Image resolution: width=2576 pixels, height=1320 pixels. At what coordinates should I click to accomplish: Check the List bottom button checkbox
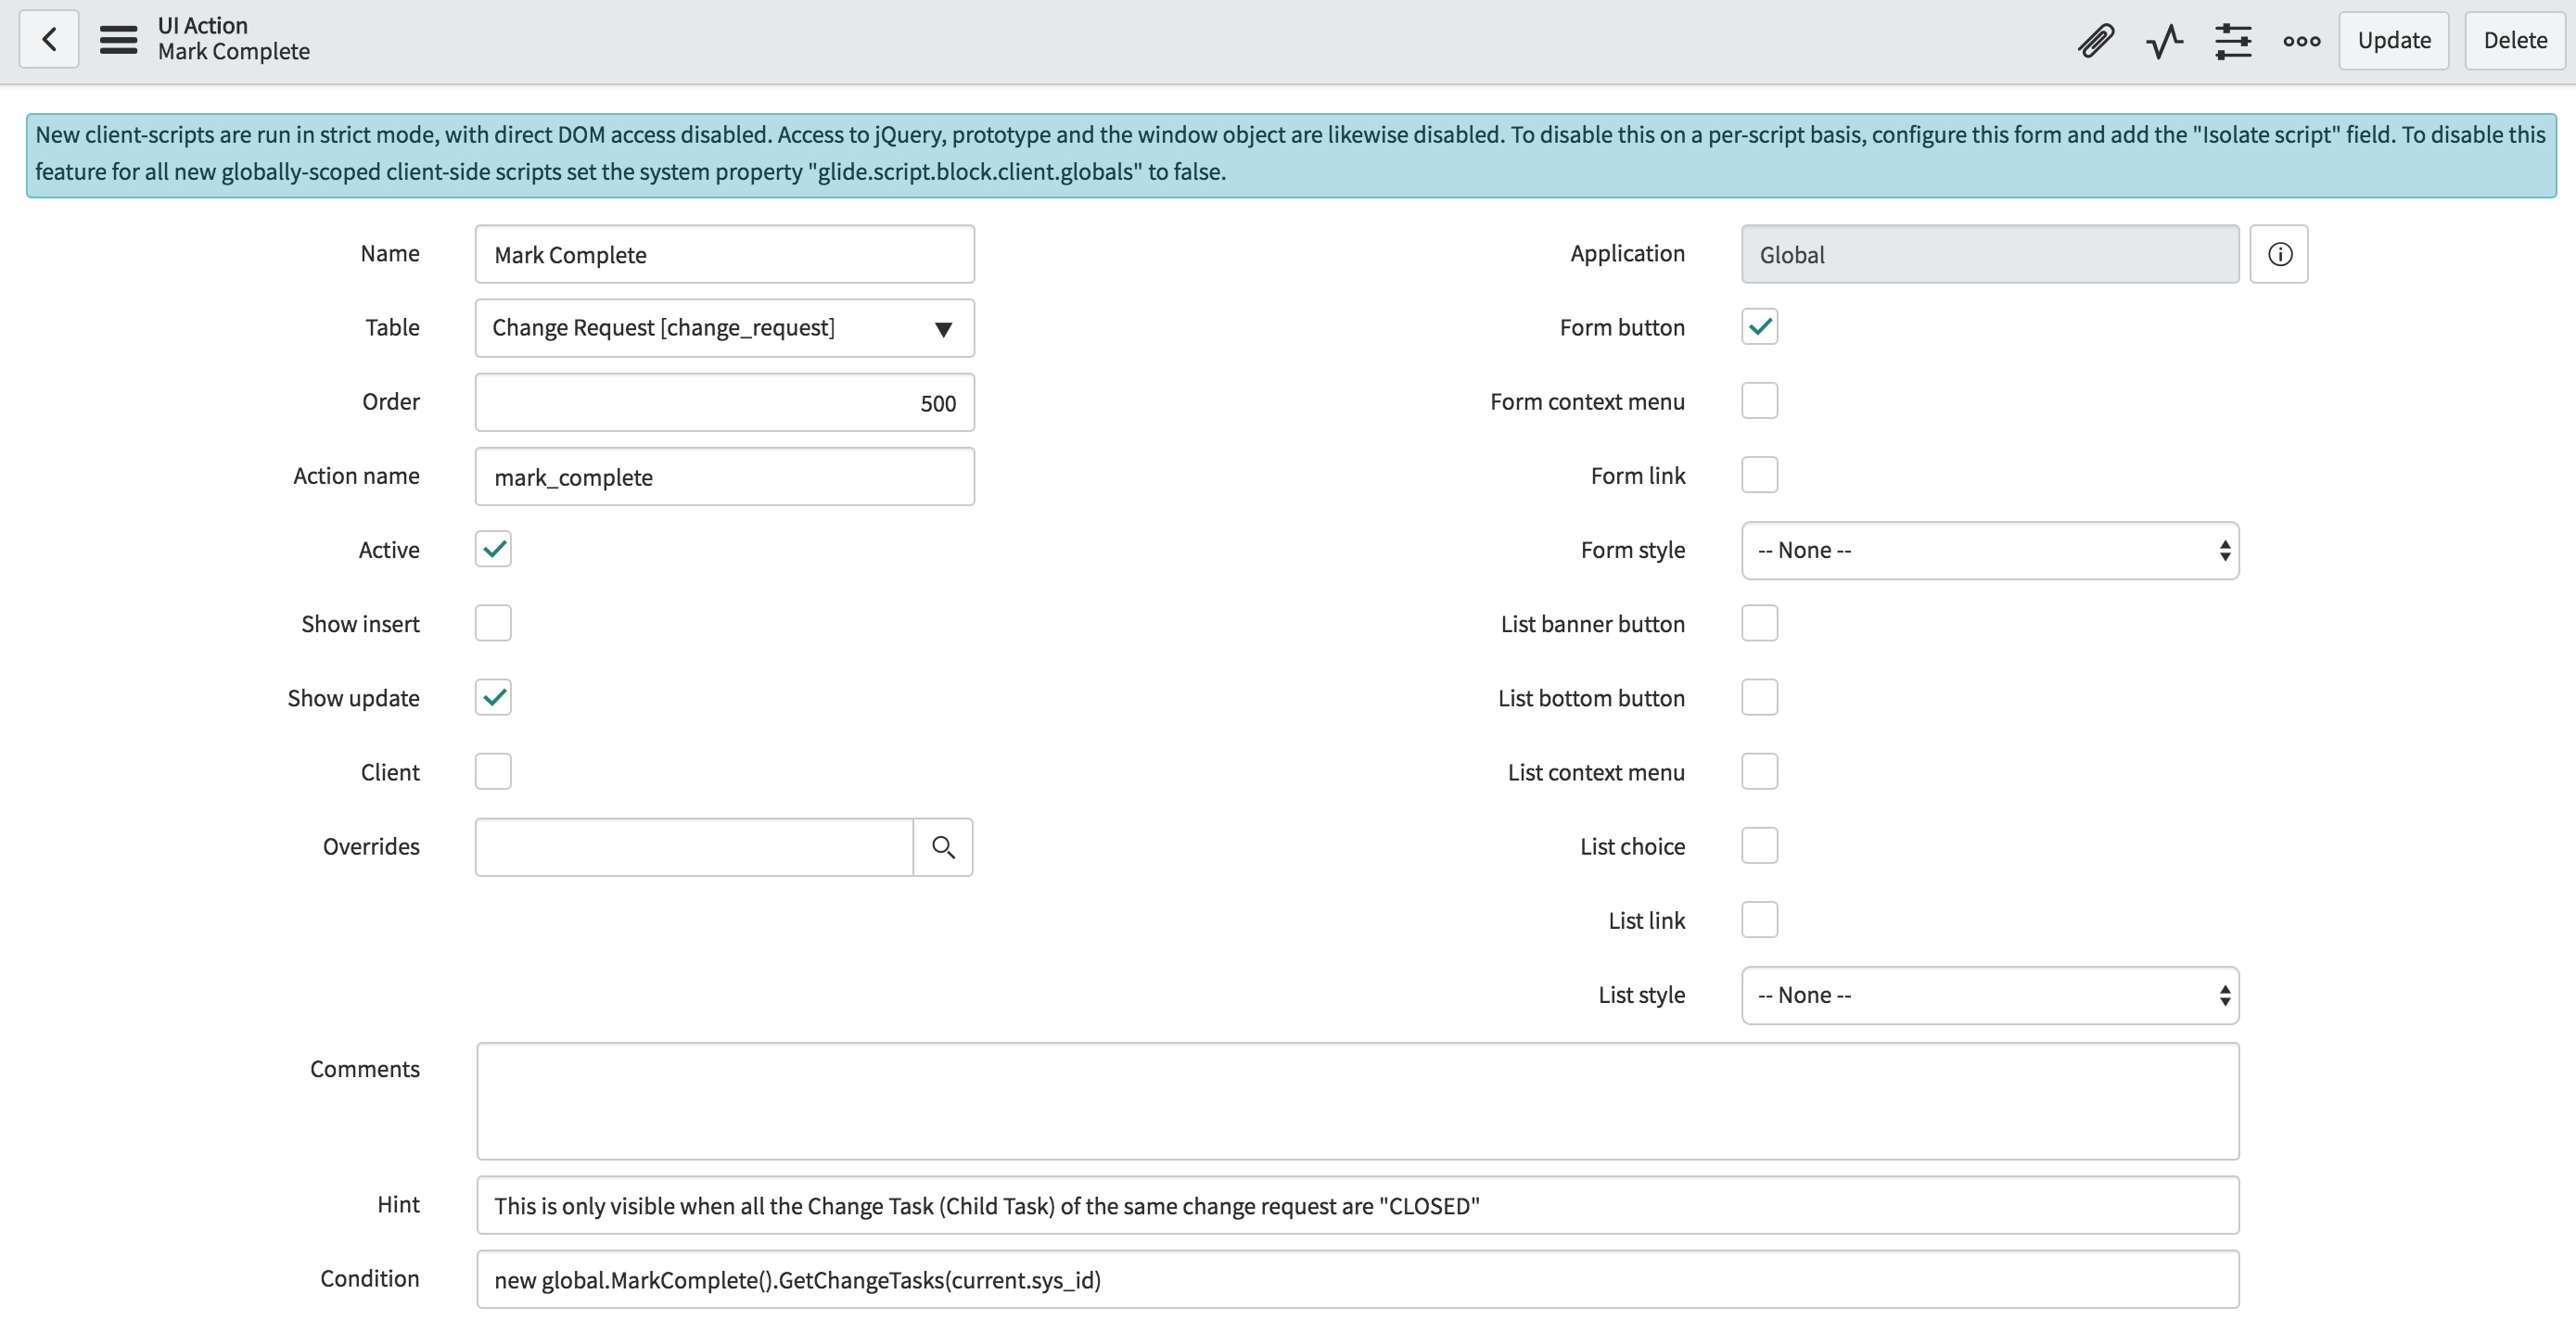(x=1759, y=697)
